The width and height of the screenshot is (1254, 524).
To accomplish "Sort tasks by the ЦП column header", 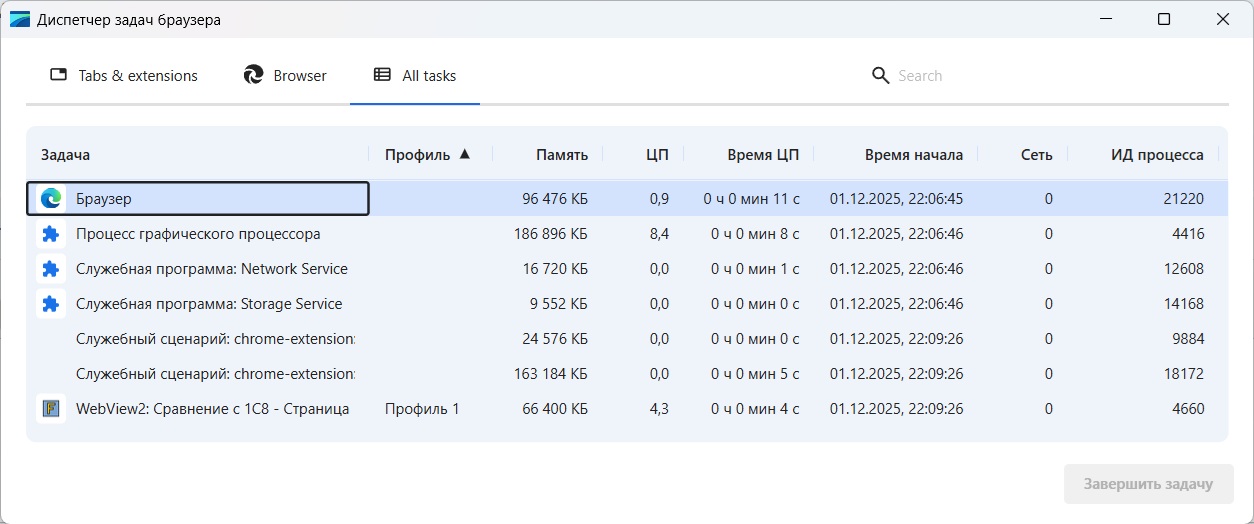I will (x=657, y=155).
